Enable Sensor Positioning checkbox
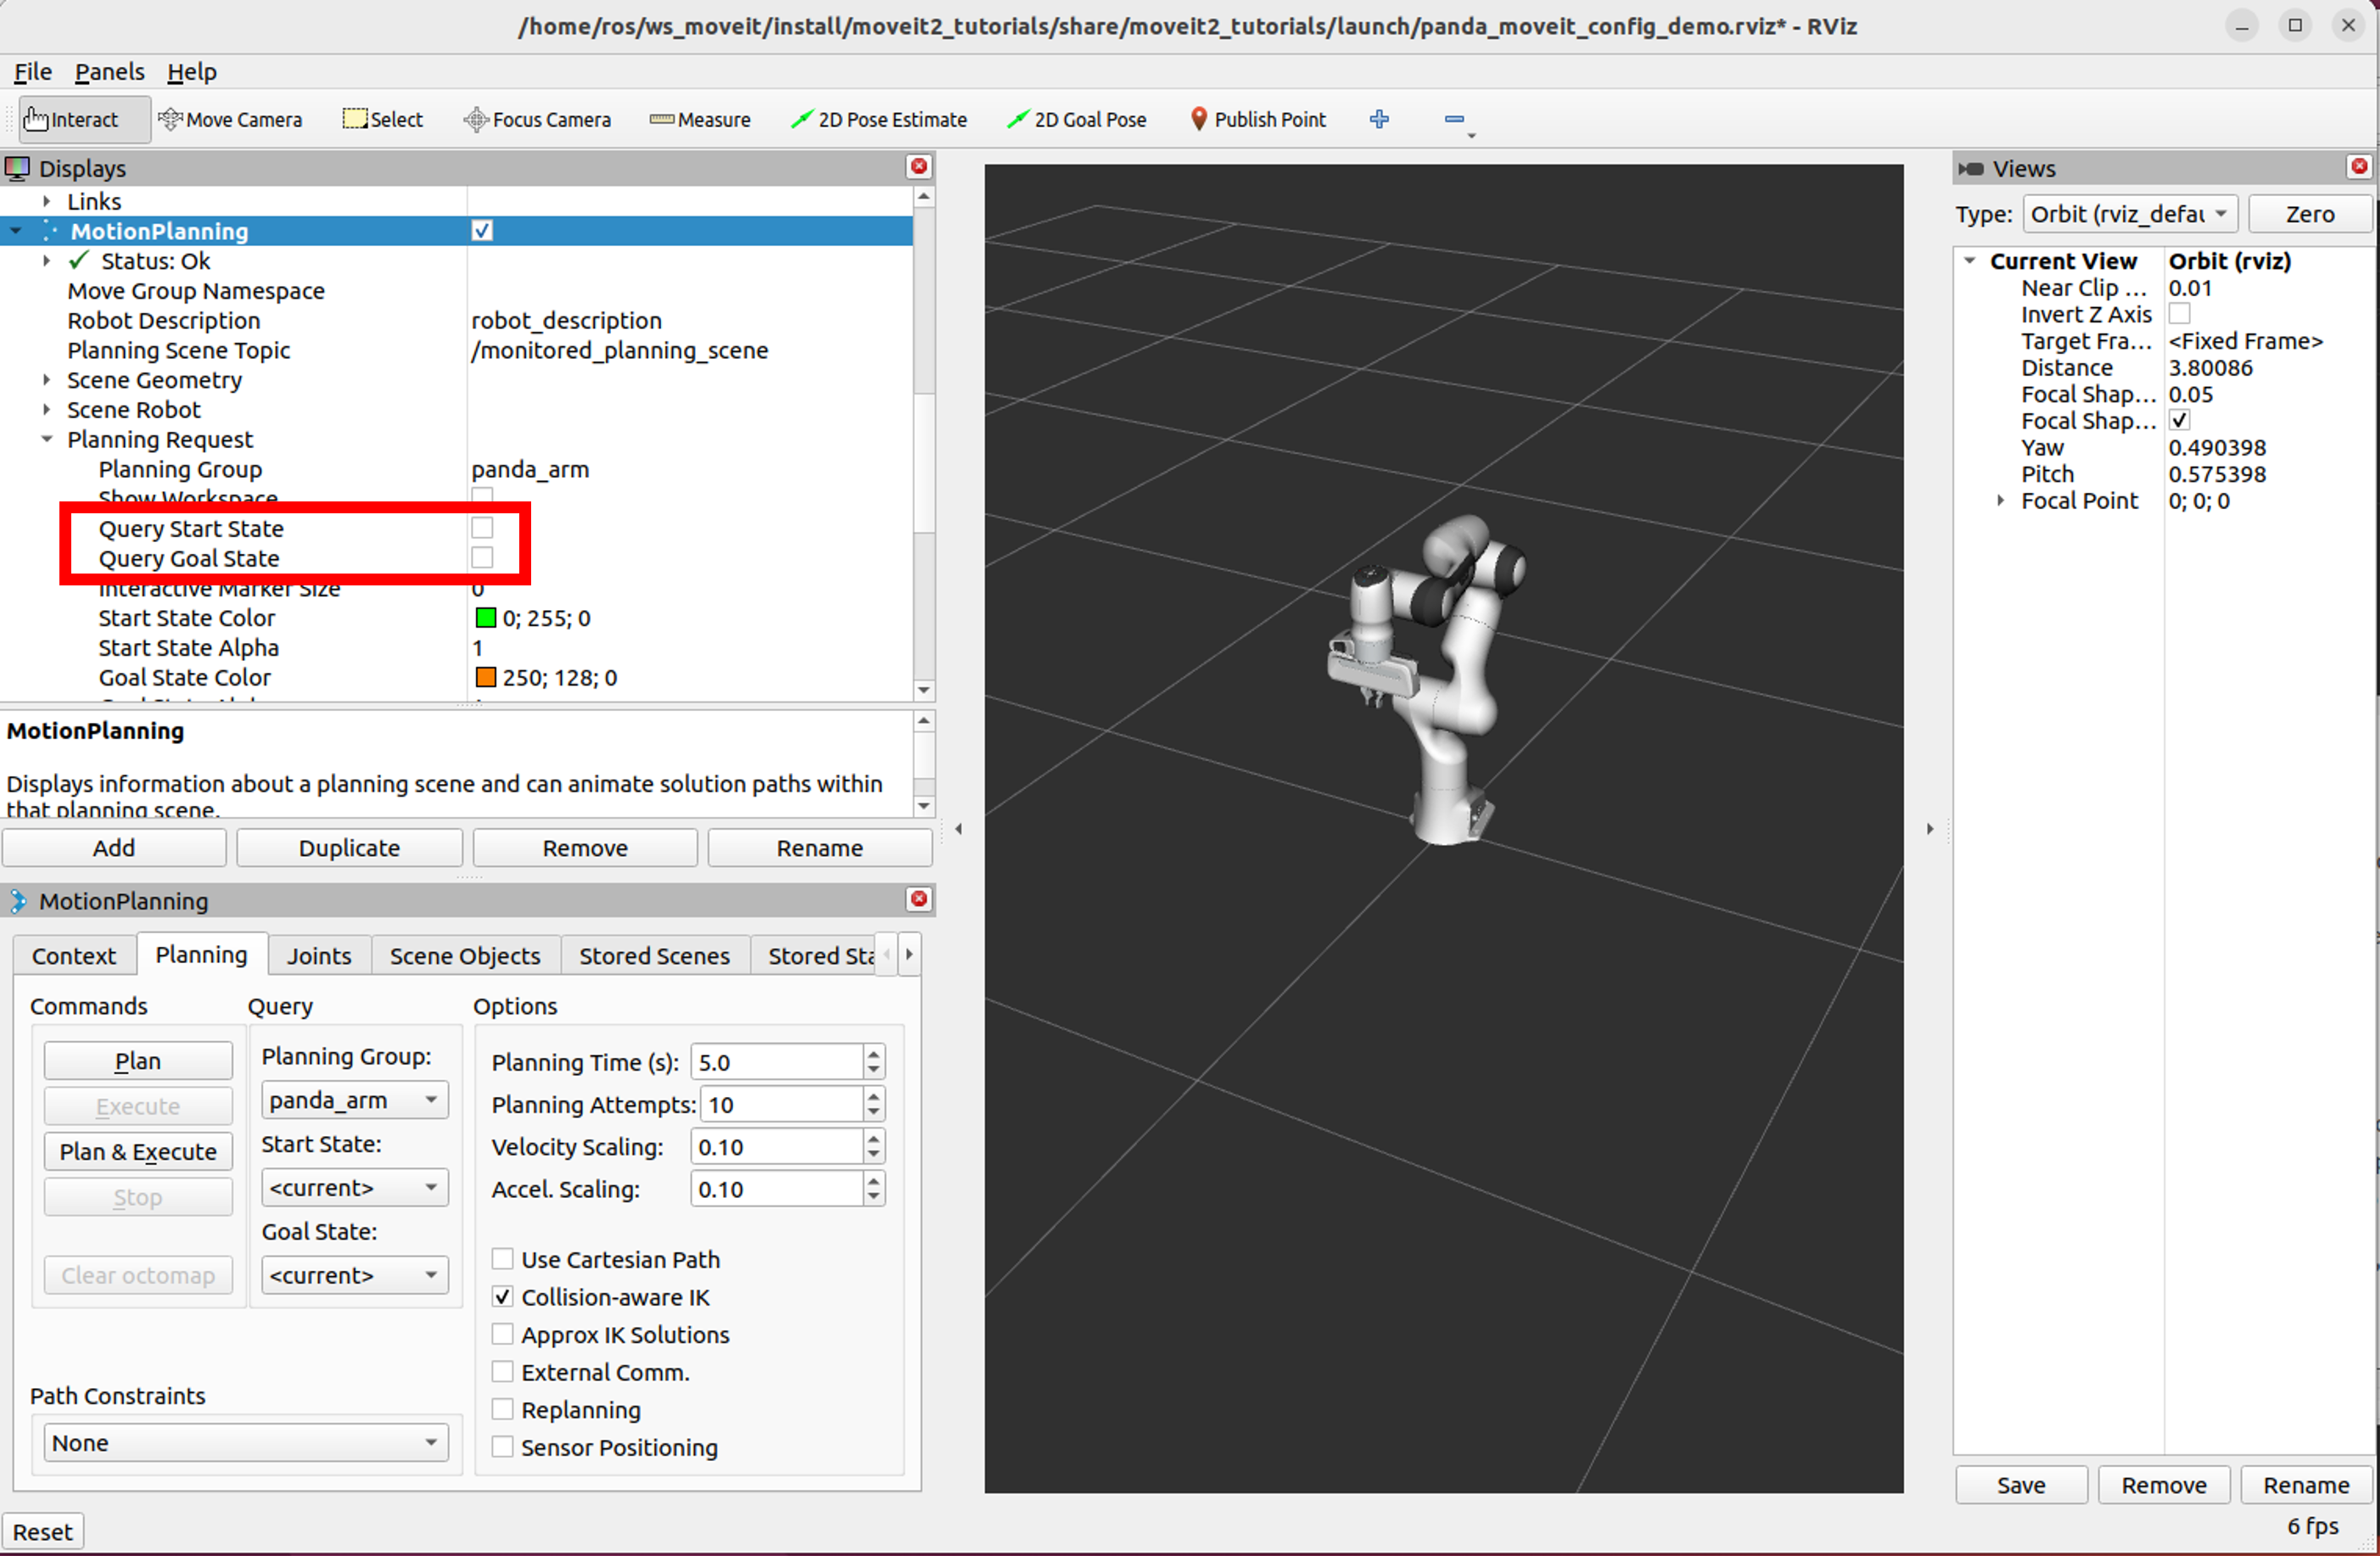 pos(503,1447)
